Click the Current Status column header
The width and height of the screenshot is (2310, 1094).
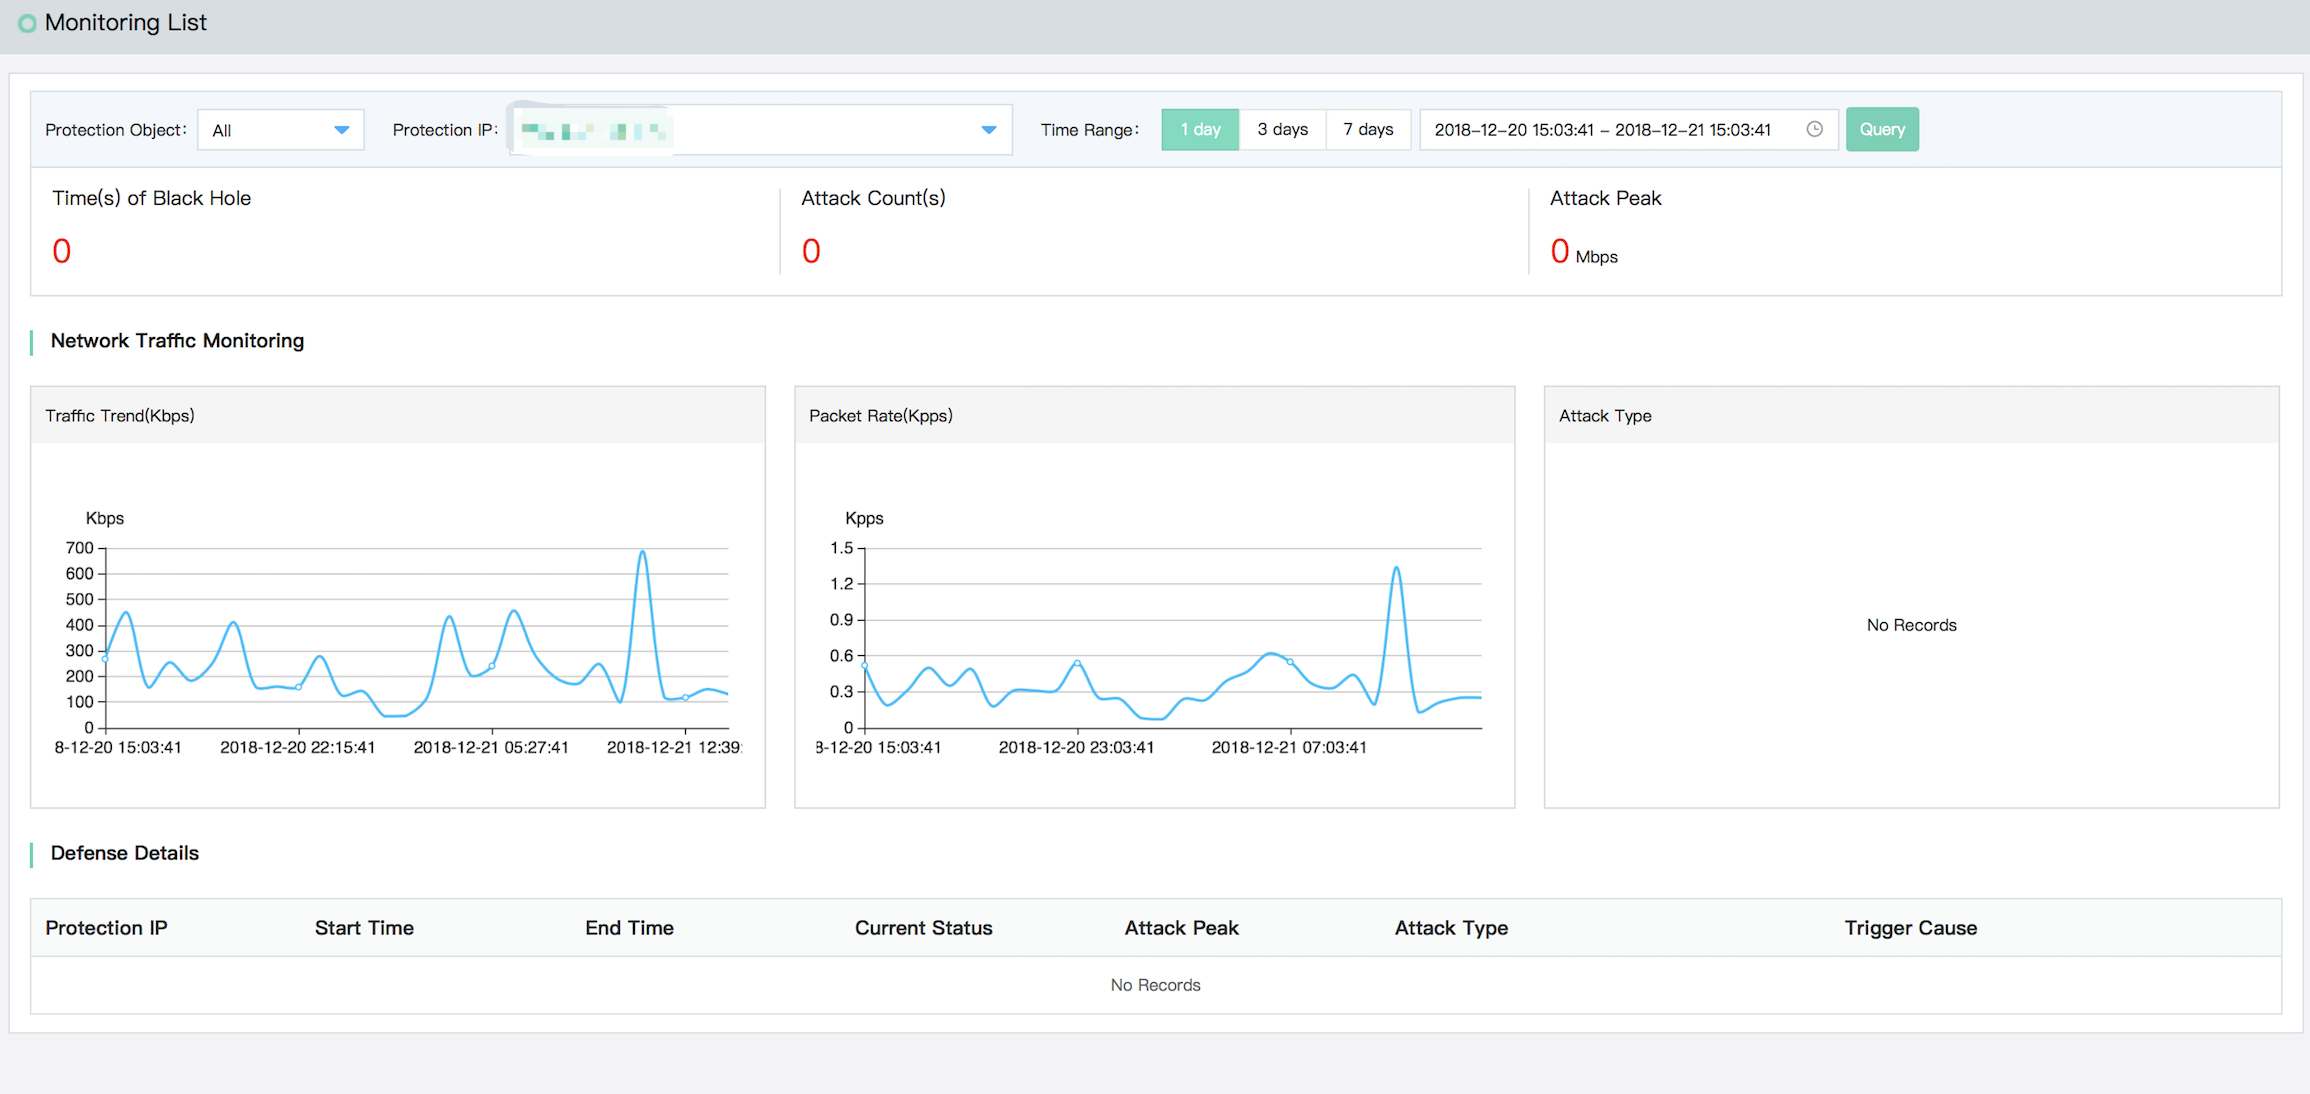pyautogui.click(x=923, y=928)
